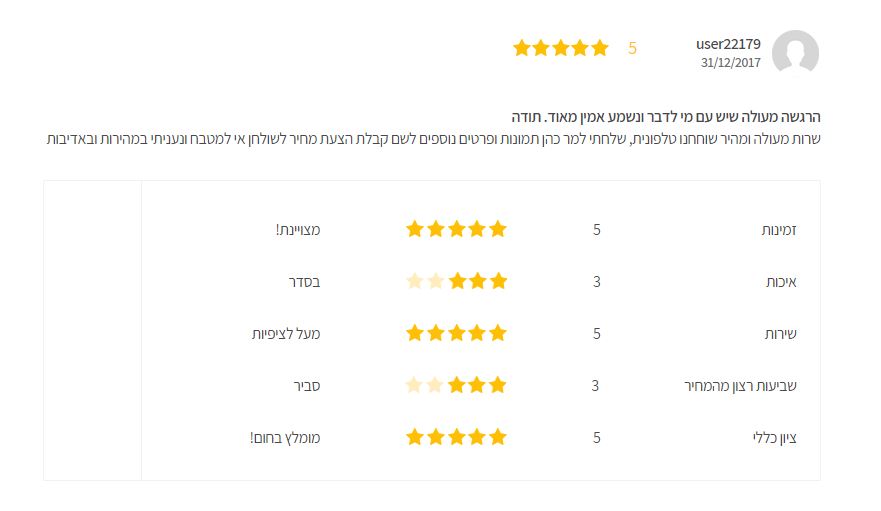Click the איכות category label
The image size is (881, 511).
click(x=781, y=282)
